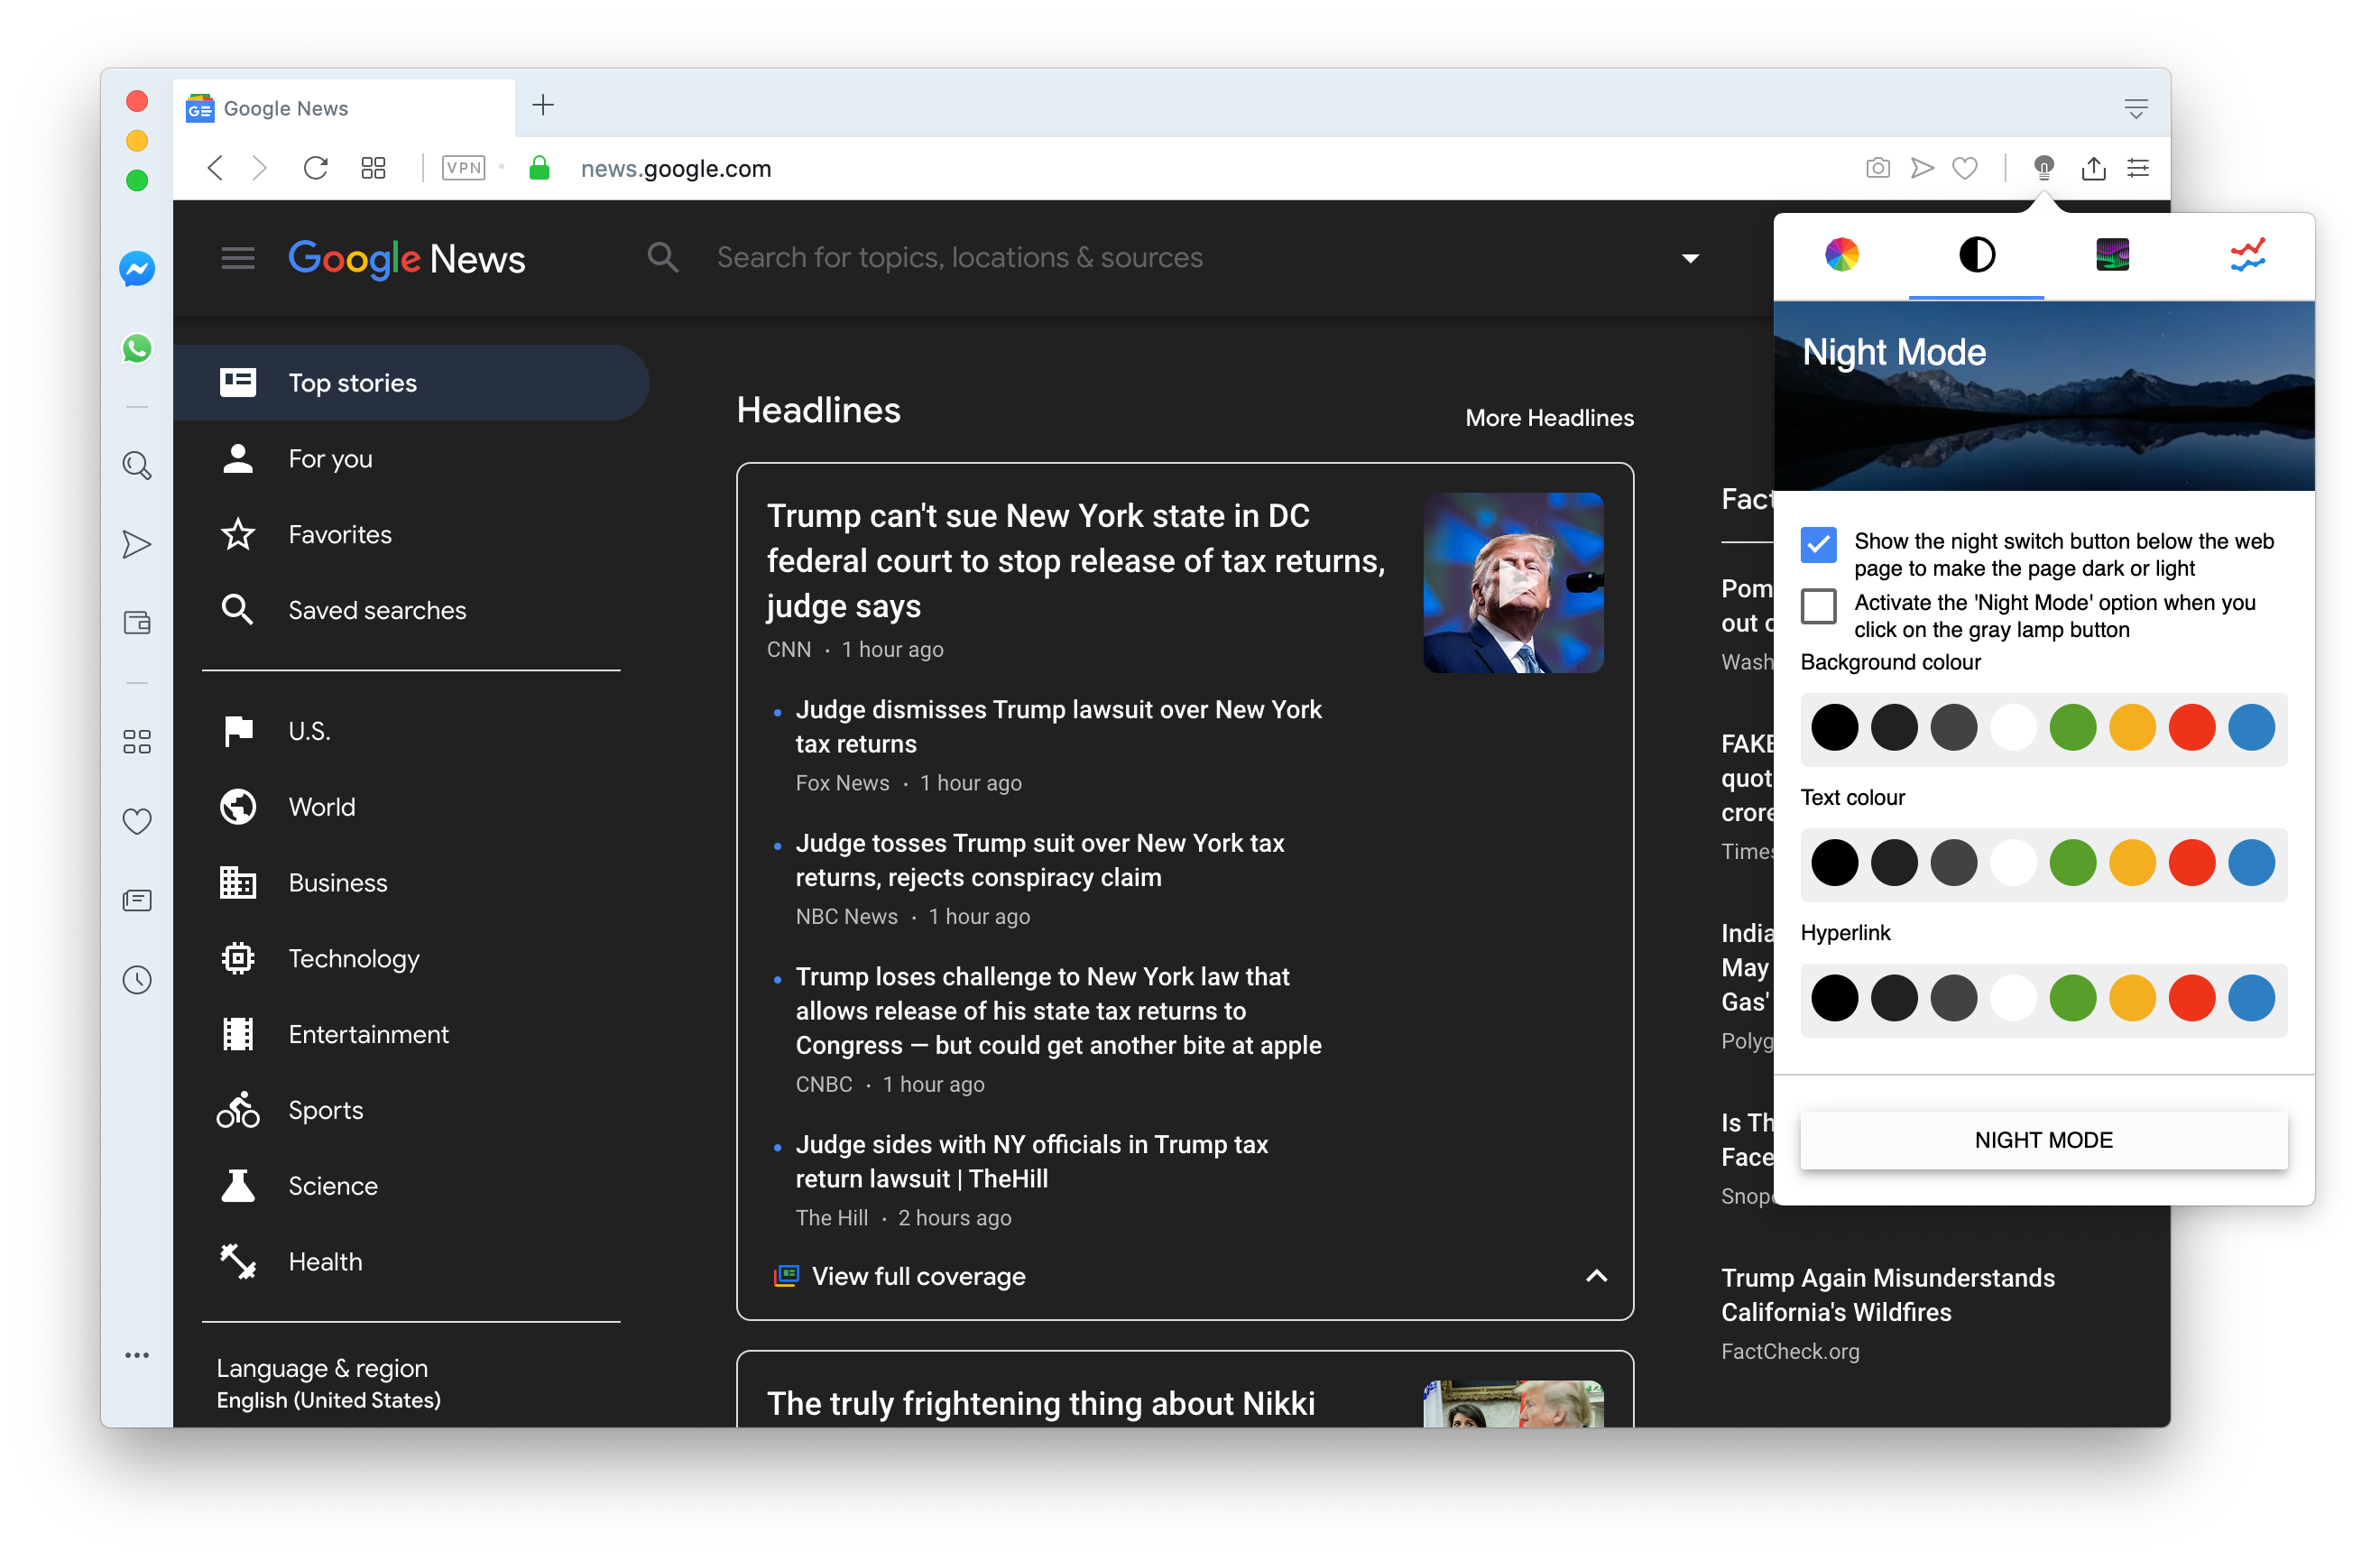Open History clock in sidebar

tap(137, 979)
